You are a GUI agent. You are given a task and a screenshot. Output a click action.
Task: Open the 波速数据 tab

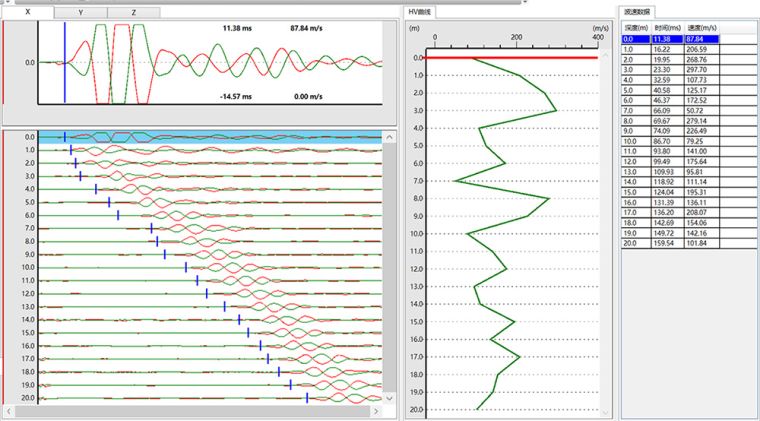coord(636,12)
